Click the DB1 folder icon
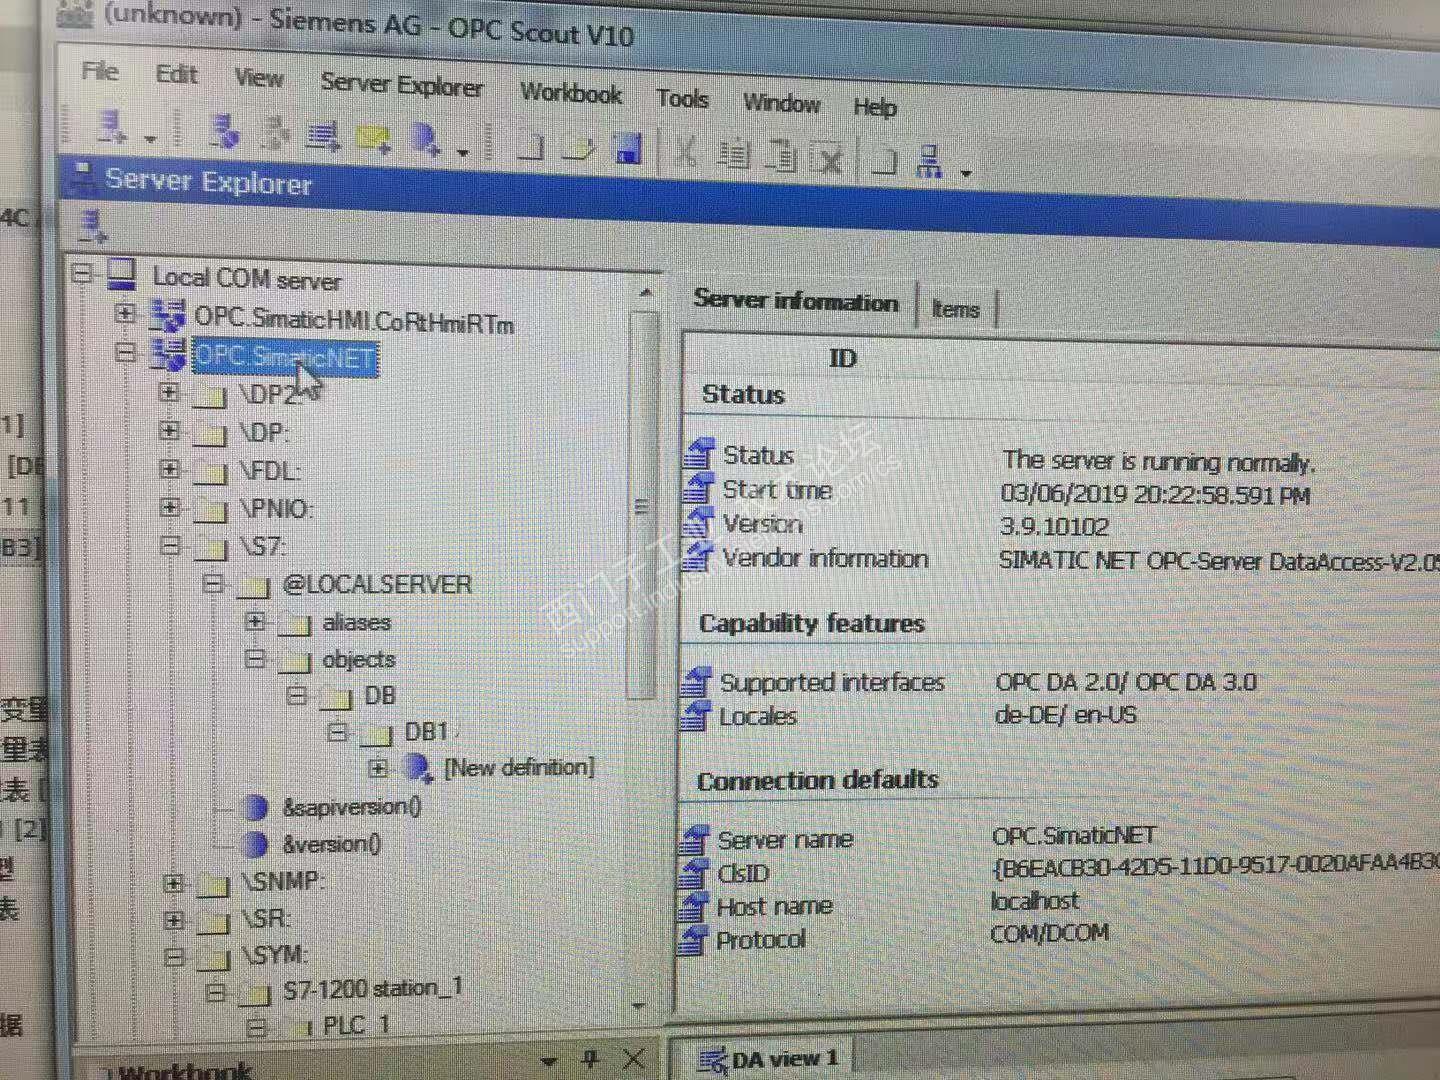Screen dimensions: 1440x1080 (x=376, y=734)
